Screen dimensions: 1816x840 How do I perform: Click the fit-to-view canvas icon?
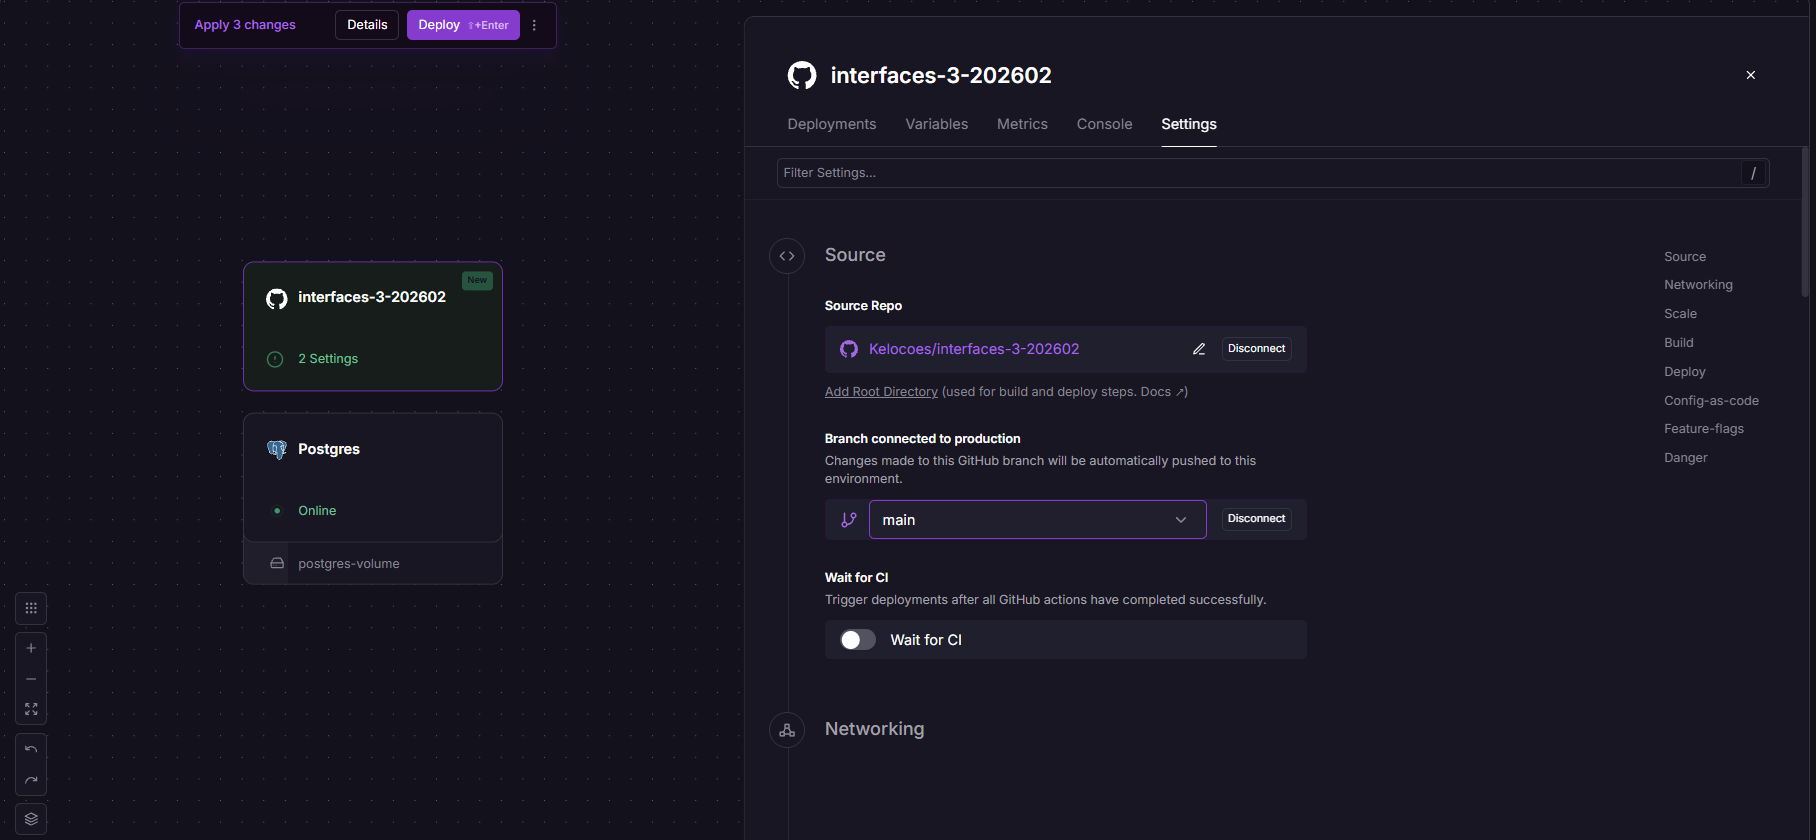pos(31,709)
